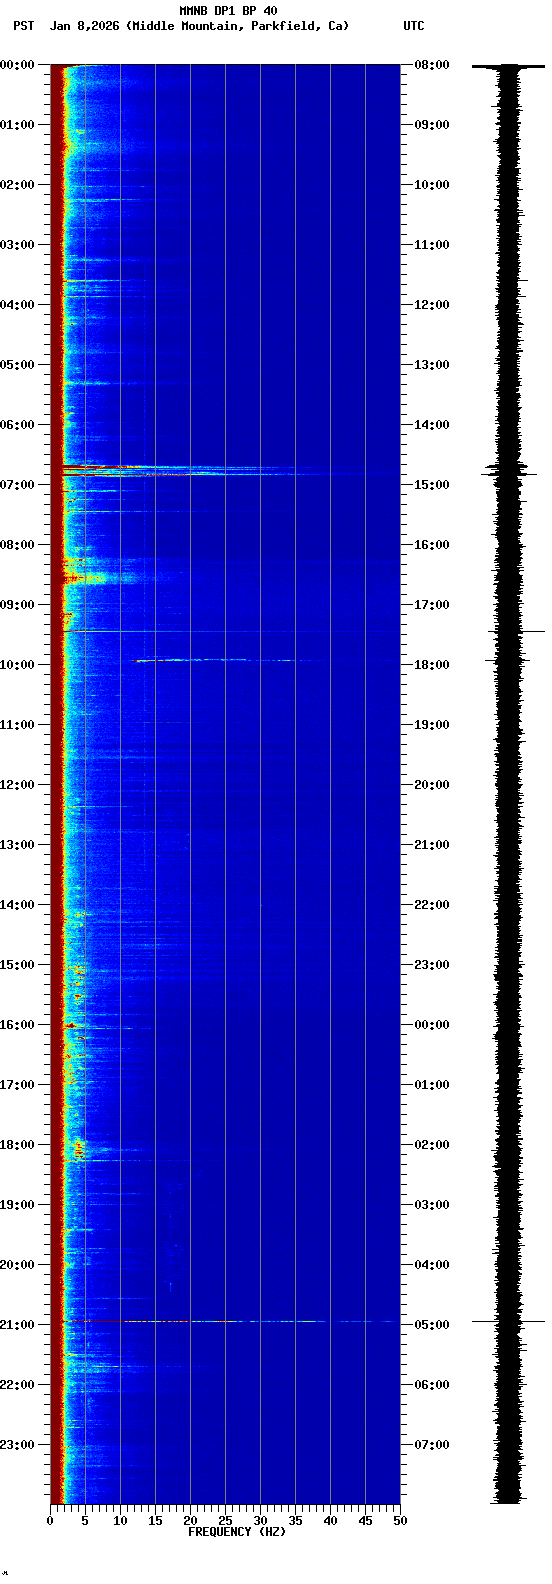
Task: Click the 13:00 UTC time label
Action: (x=432, y=365)
